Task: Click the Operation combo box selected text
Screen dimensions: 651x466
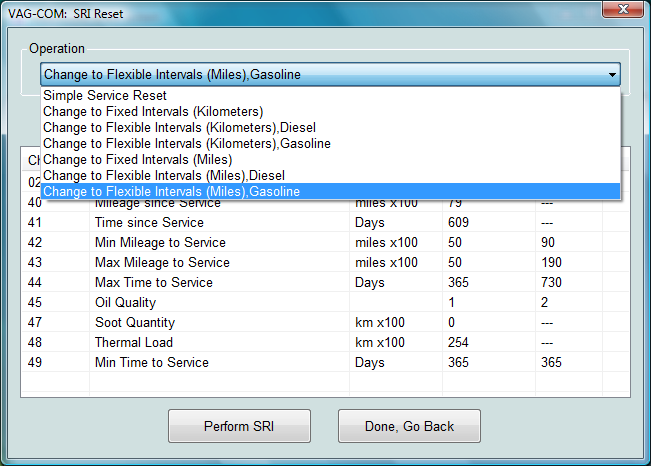Action: (x=172, y=75)
